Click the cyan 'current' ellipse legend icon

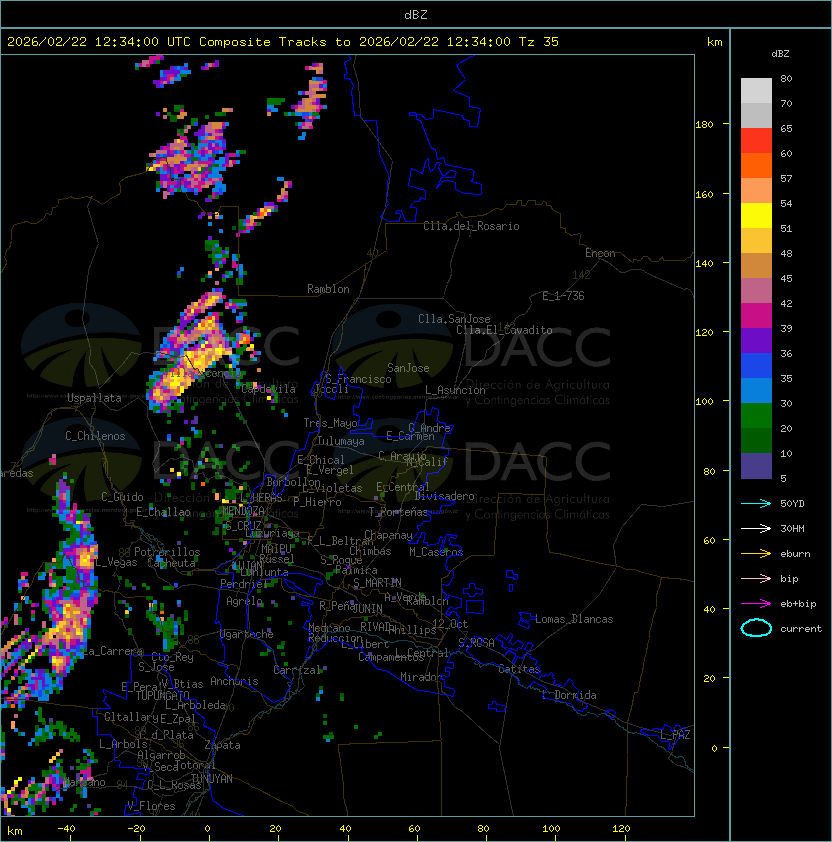[x=756, y=628]
